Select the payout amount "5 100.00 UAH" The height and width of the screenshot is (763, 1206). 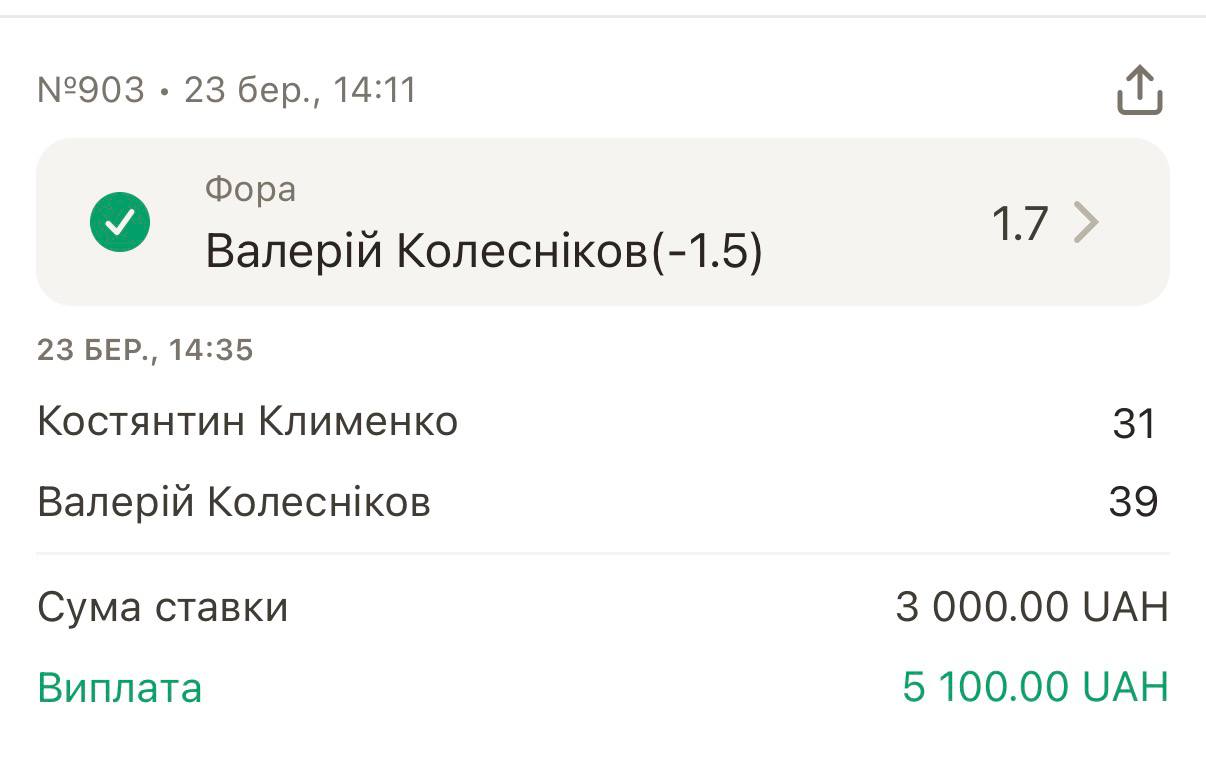tap(1035, 687)
